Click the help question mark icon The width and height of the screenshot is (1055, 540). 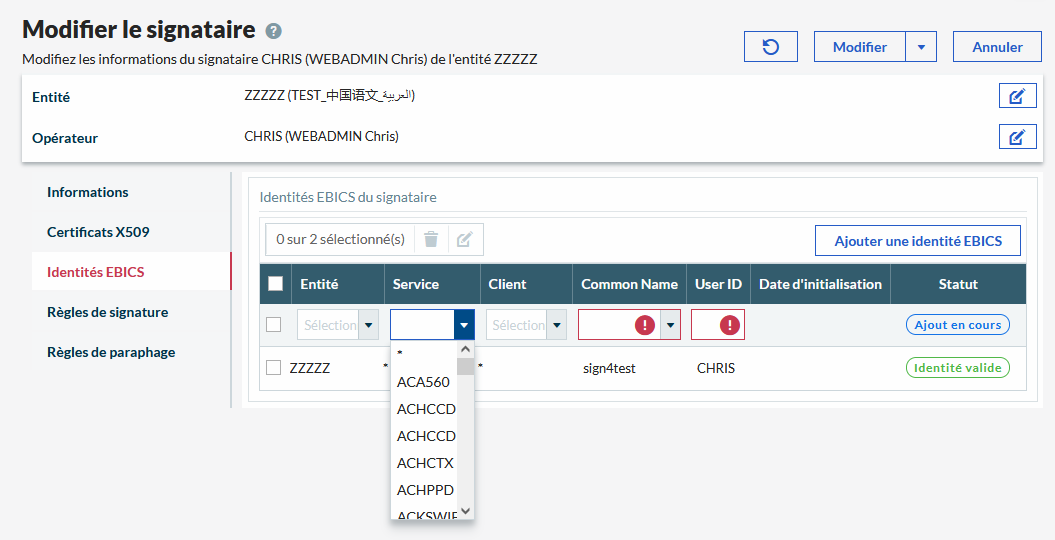274,31
